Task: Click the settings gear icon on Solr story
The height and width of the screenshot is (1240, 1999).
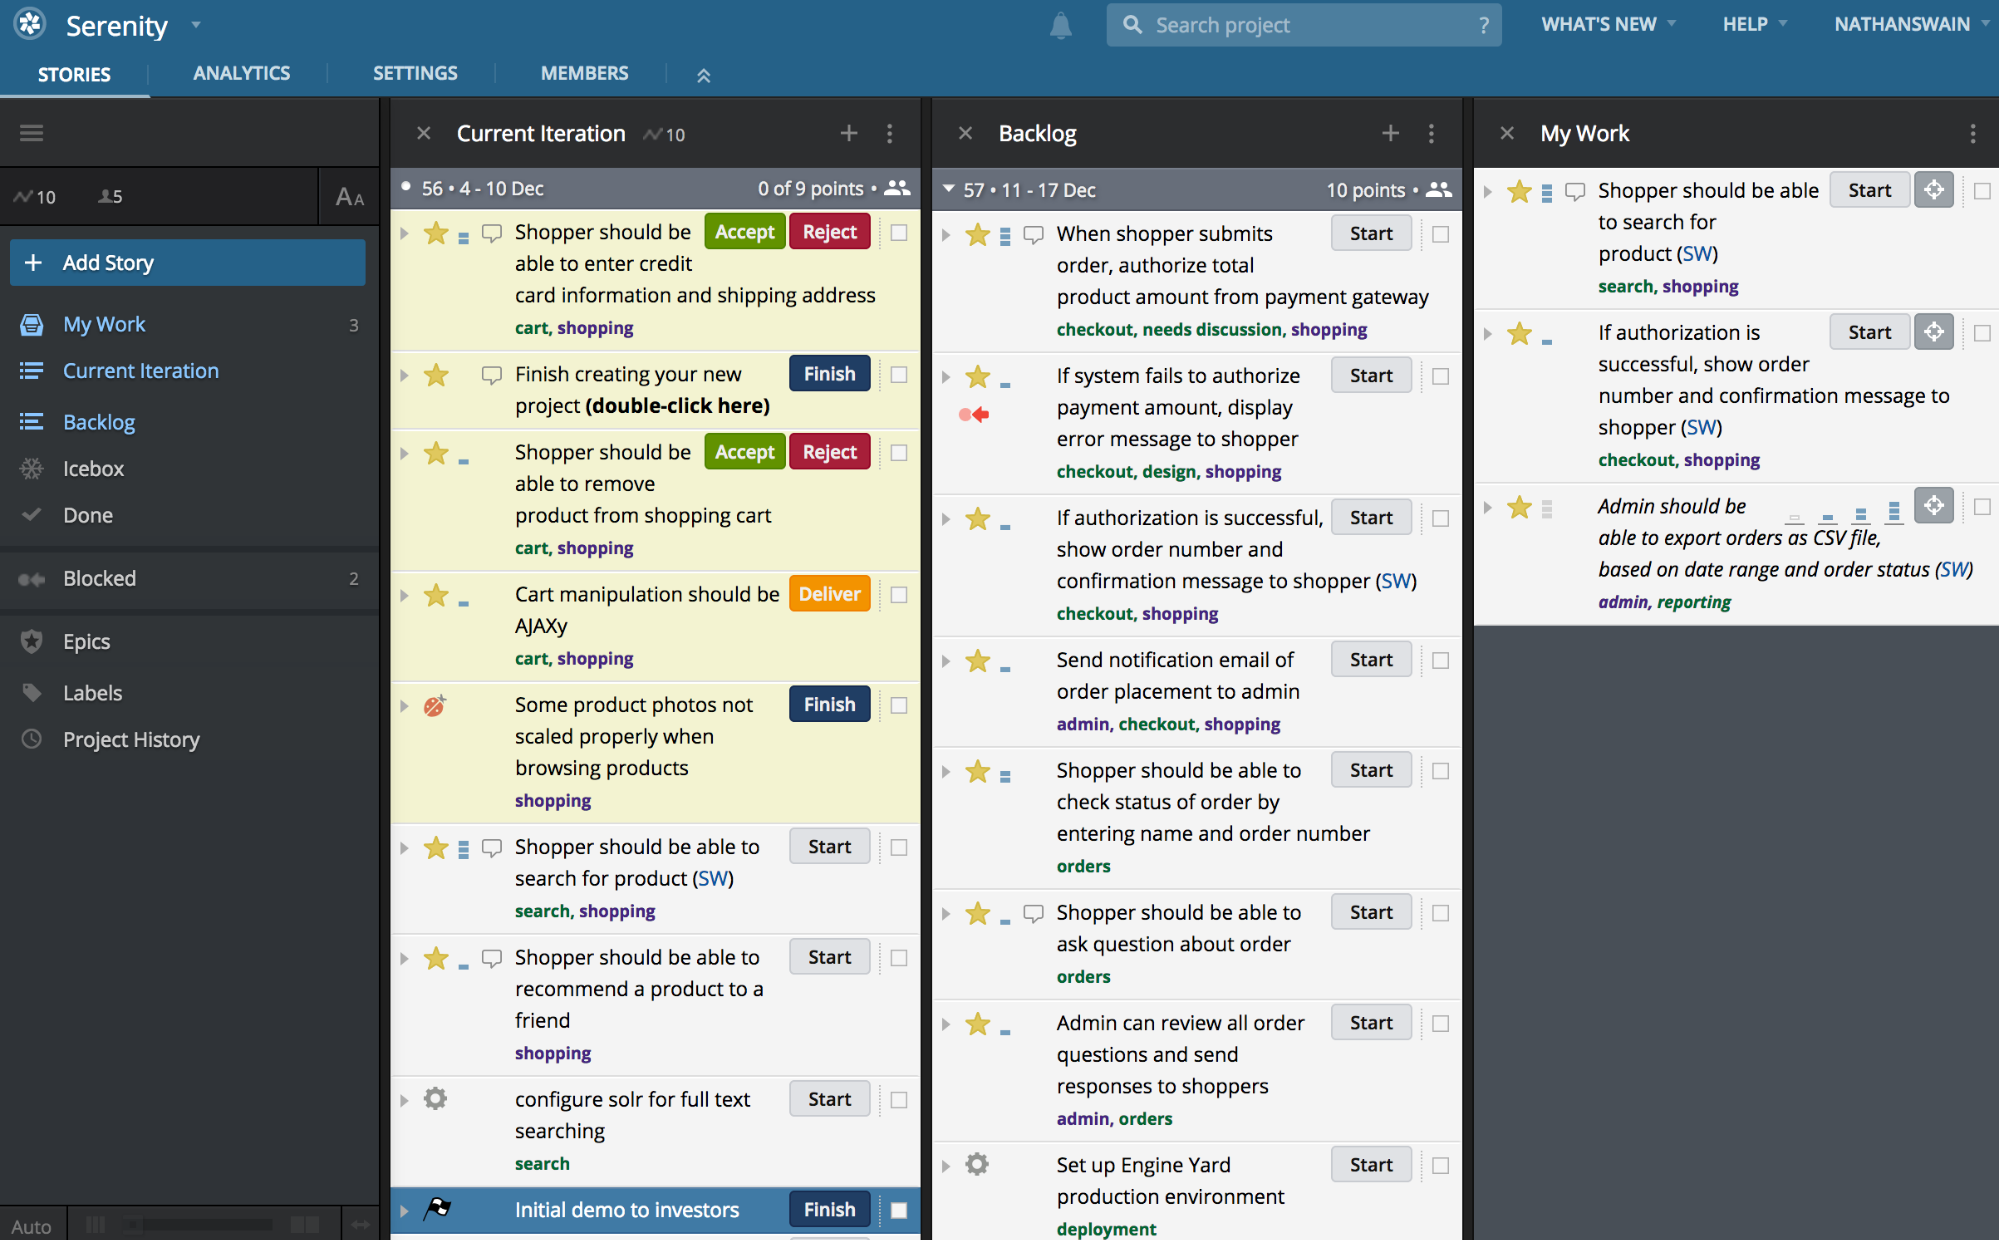Action: (x=437, y=1099)
